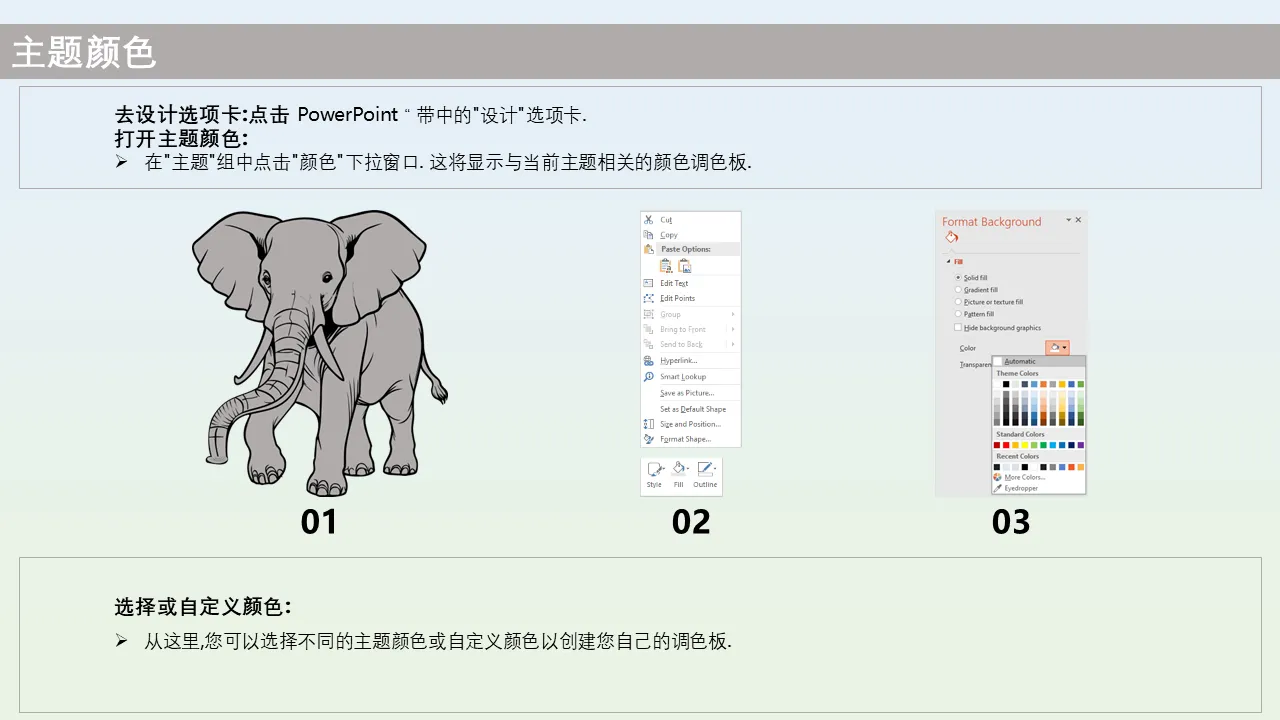Click the Eyedropper icon in color menu

click(x=998, y=488)
